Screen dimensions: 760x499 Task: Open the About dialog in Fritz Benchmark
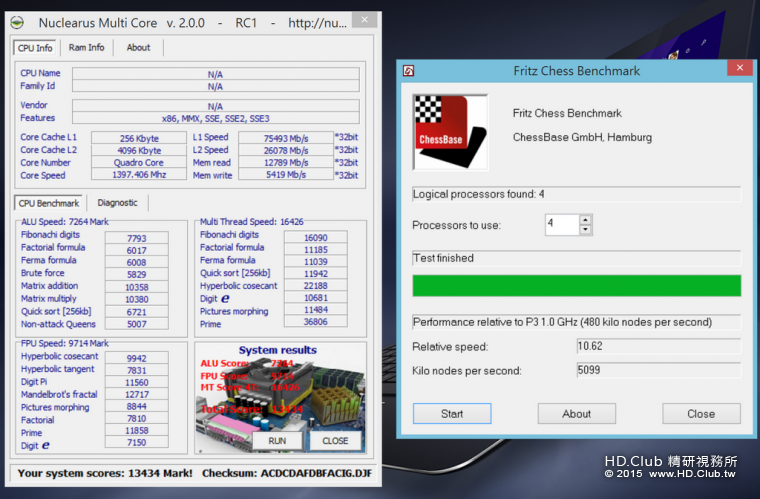(x=576, y=414)
